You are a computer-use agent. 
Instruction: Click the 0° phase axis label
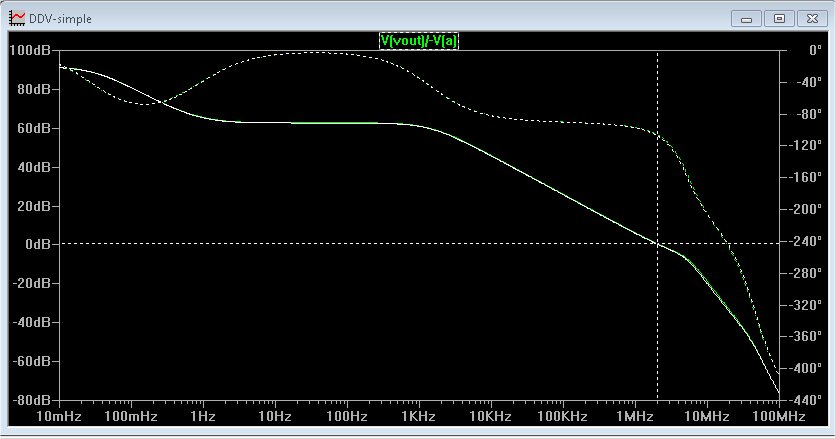click(815, 51)
